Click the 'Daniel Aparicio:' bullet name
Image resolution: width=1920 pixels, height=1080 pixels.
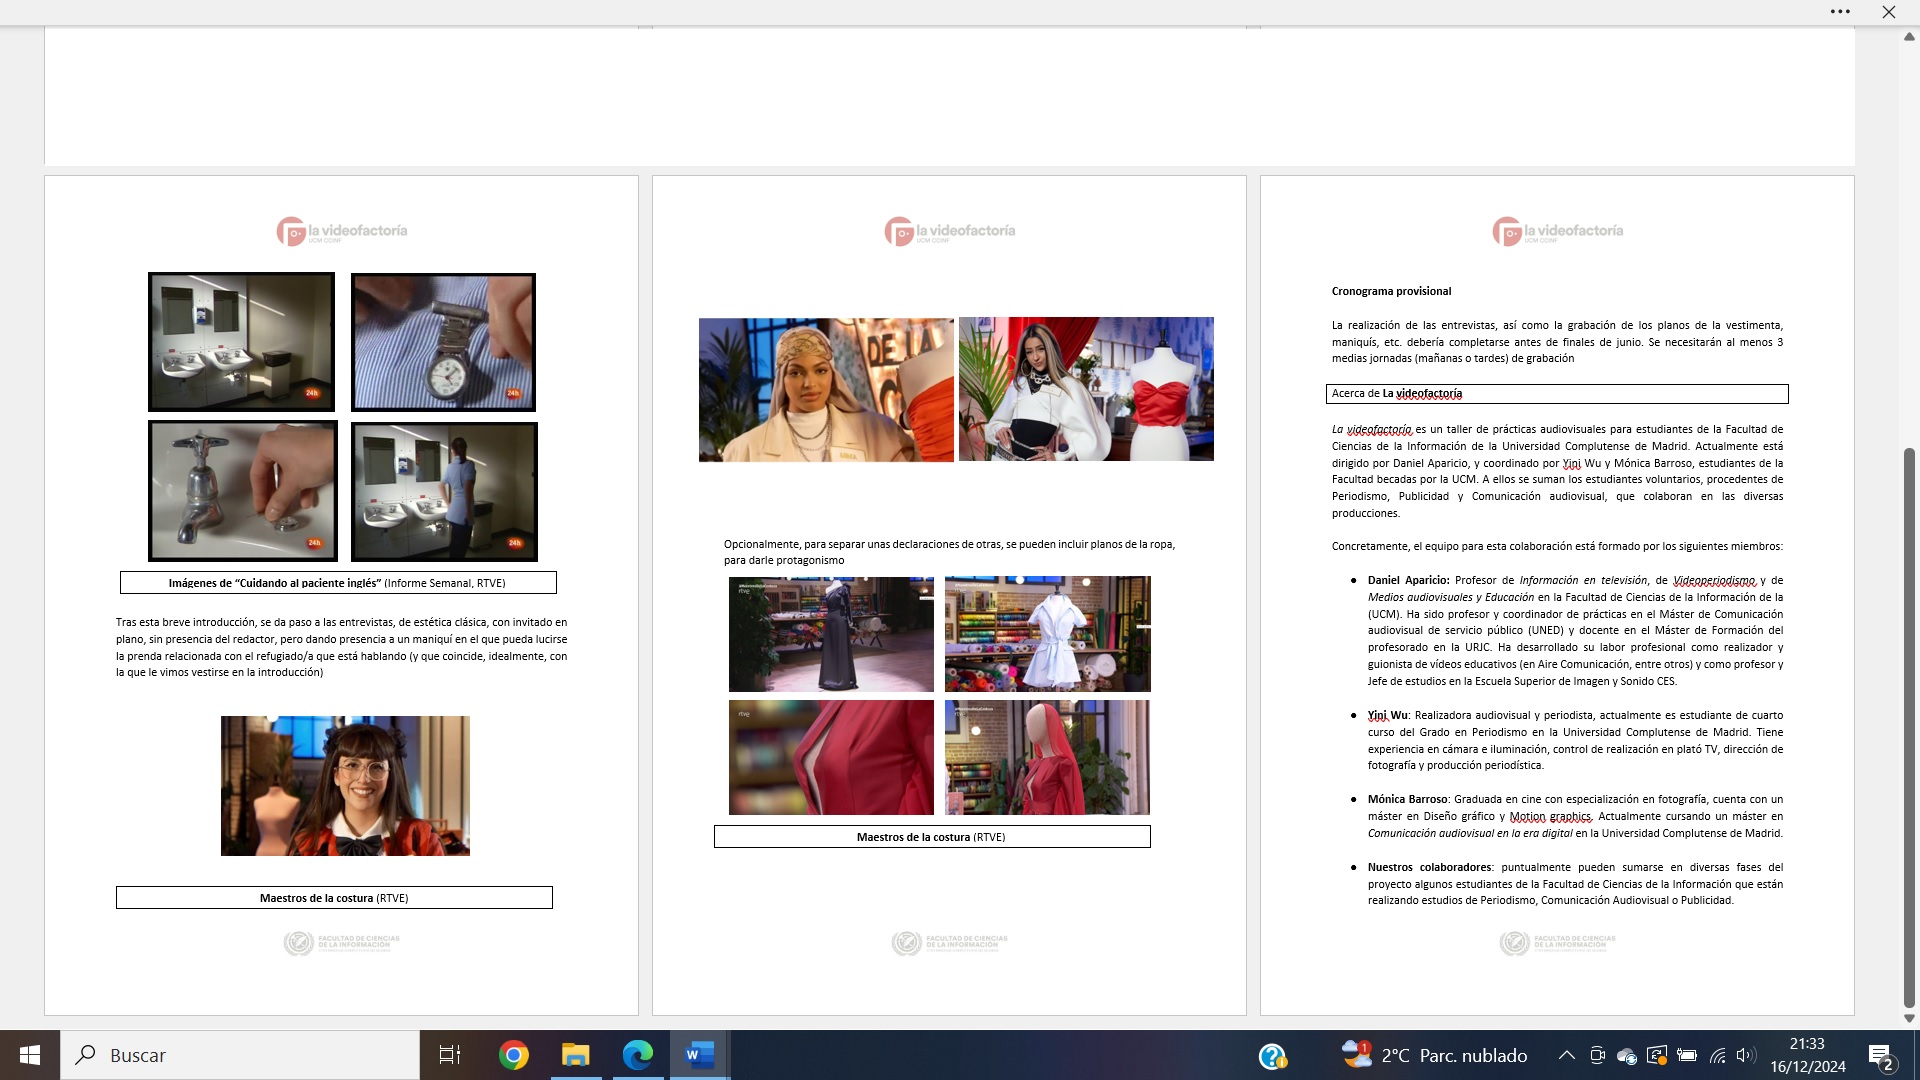[x=1408, y=580]
